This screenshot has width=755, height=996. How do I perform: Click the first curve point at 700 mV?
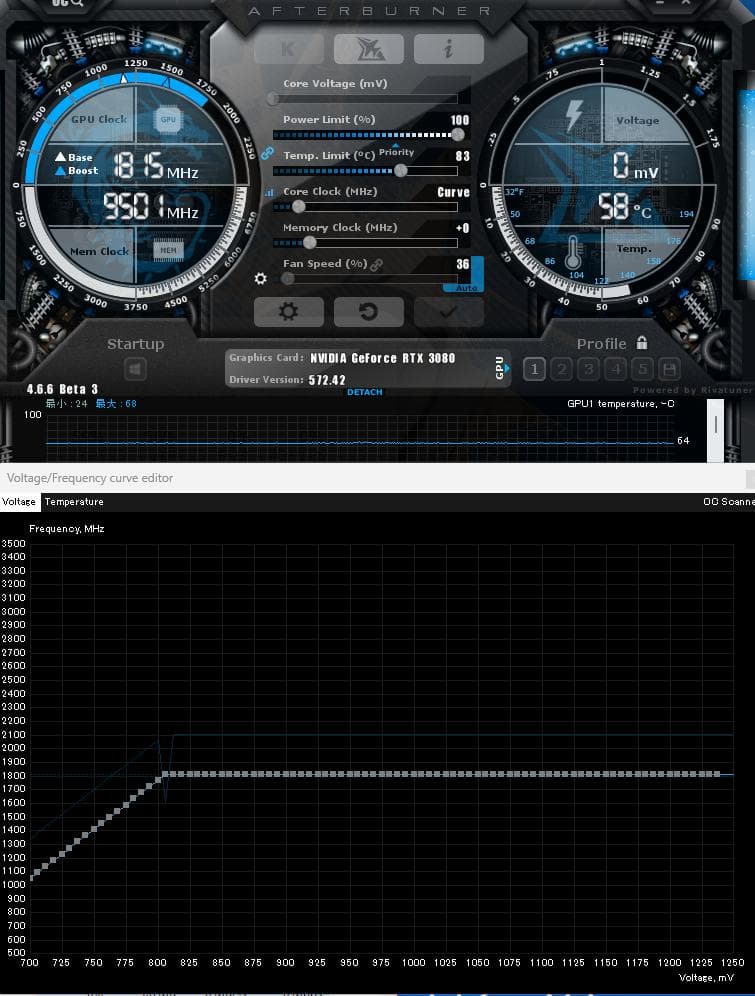pos(31,878)
